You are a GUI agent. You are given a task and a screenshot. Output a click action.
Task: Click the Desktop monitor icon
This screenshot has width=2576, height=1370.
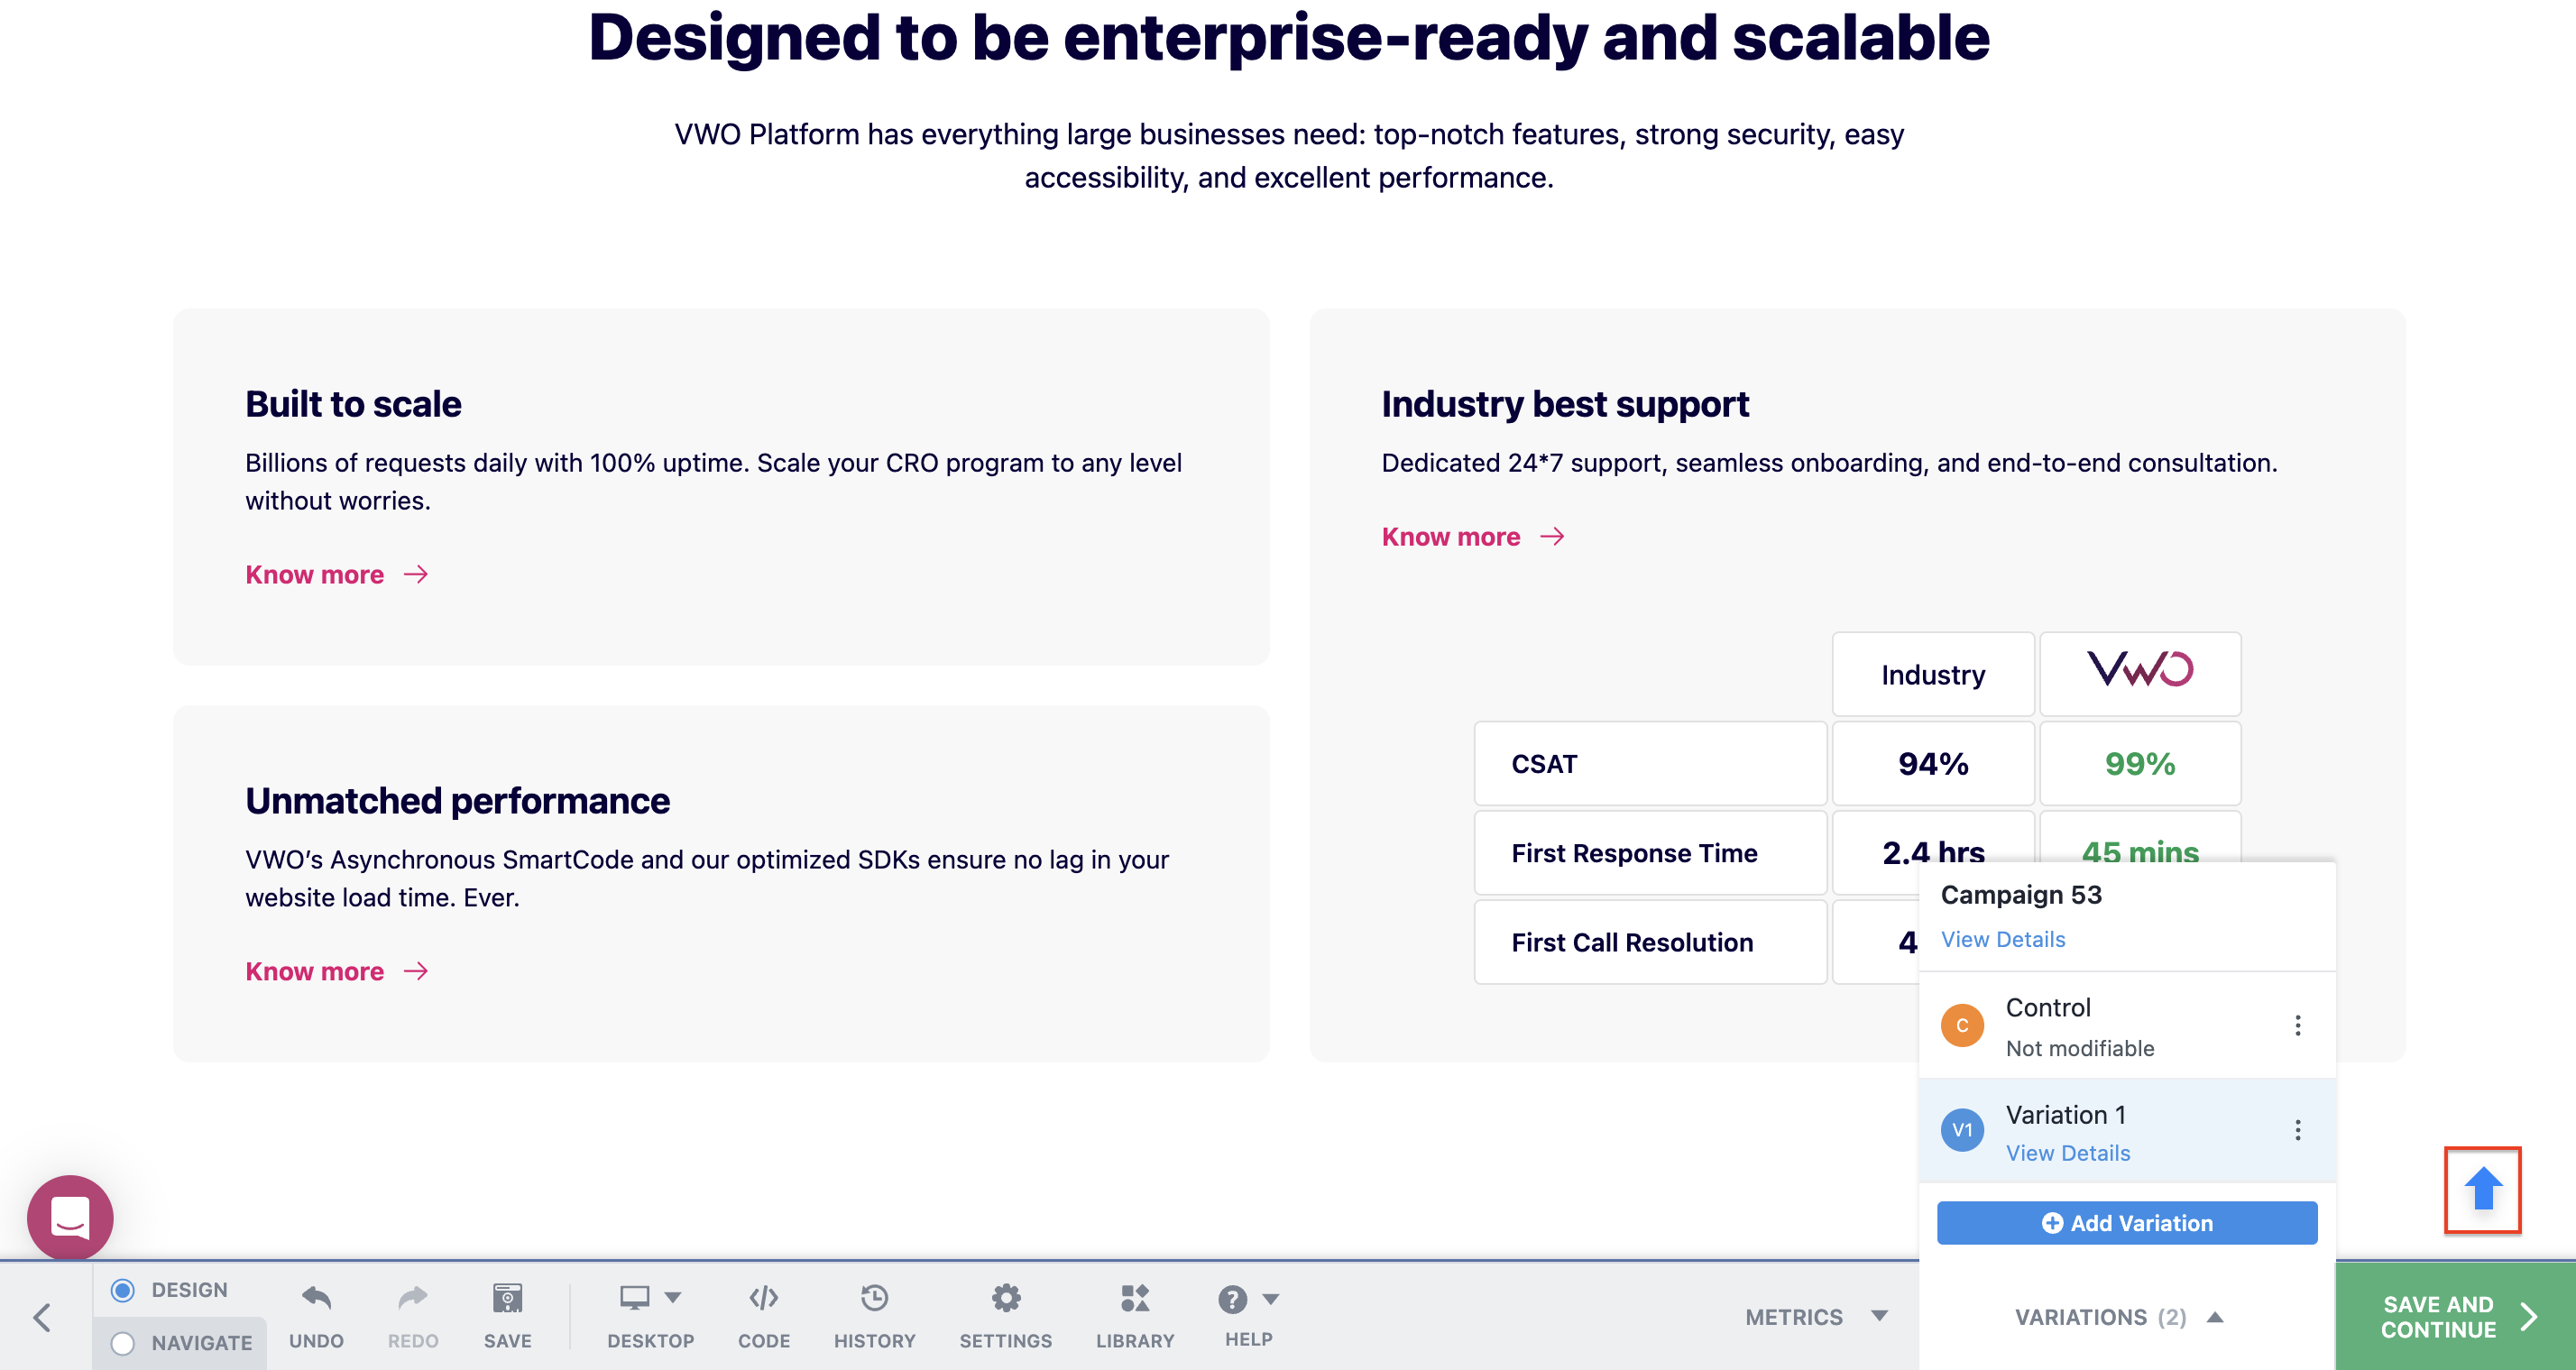(635, 1298)
